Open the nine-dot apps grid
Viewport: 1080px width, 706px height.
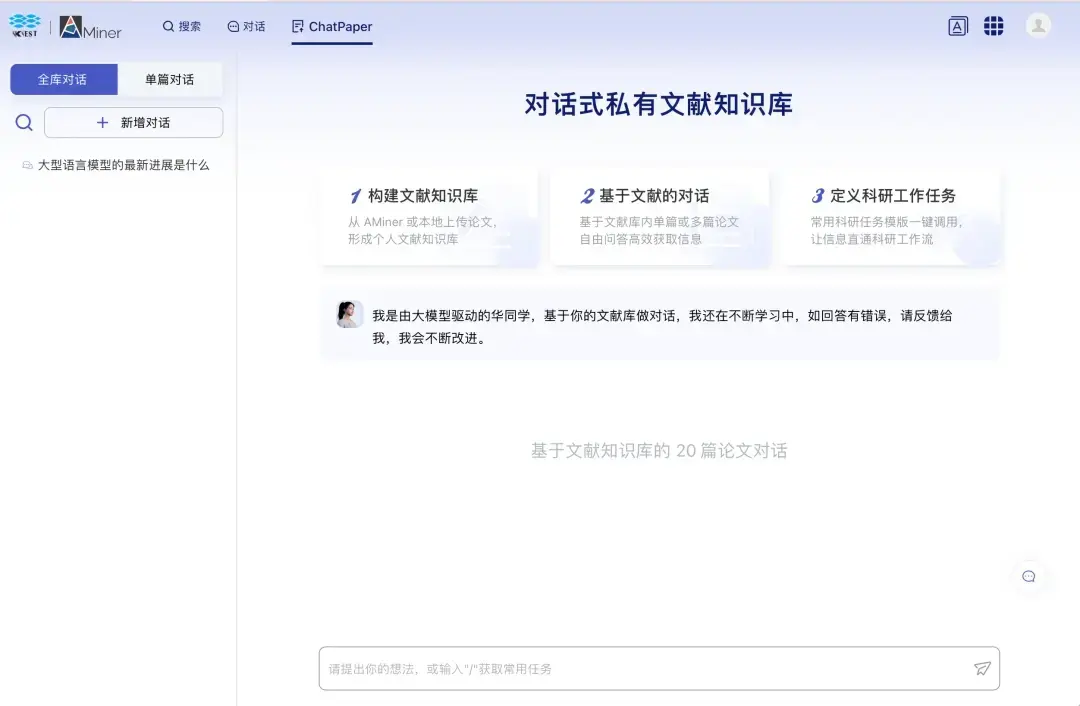pyautogui.click(x=993, y=26)
